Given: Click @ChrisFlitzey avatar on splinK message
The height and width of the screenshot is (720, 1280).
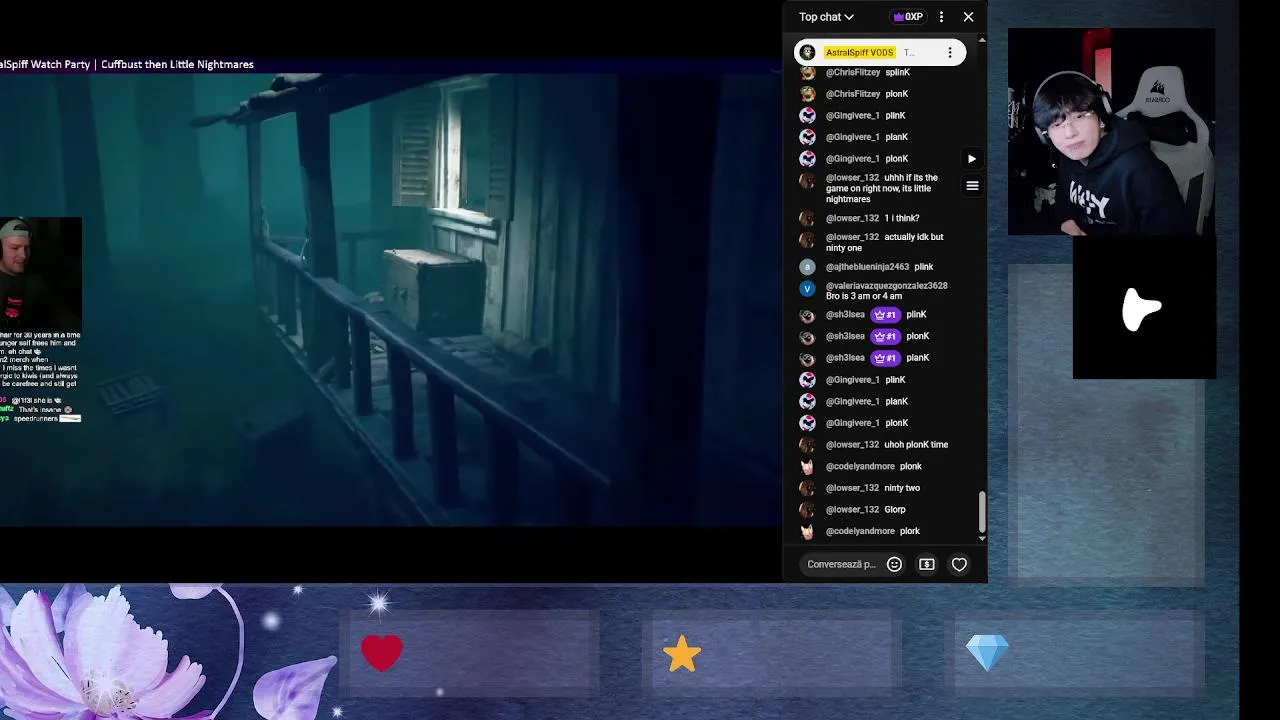Looking at the screenshot, I should pyautogui.click(x=807, y=73).
